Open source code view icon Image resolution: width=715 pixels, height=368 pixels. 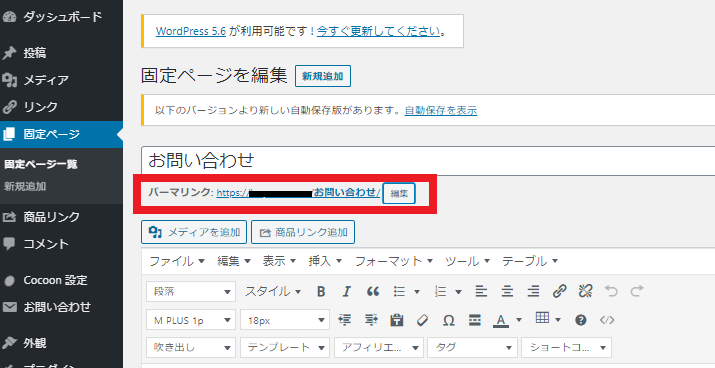click(607, 320)
